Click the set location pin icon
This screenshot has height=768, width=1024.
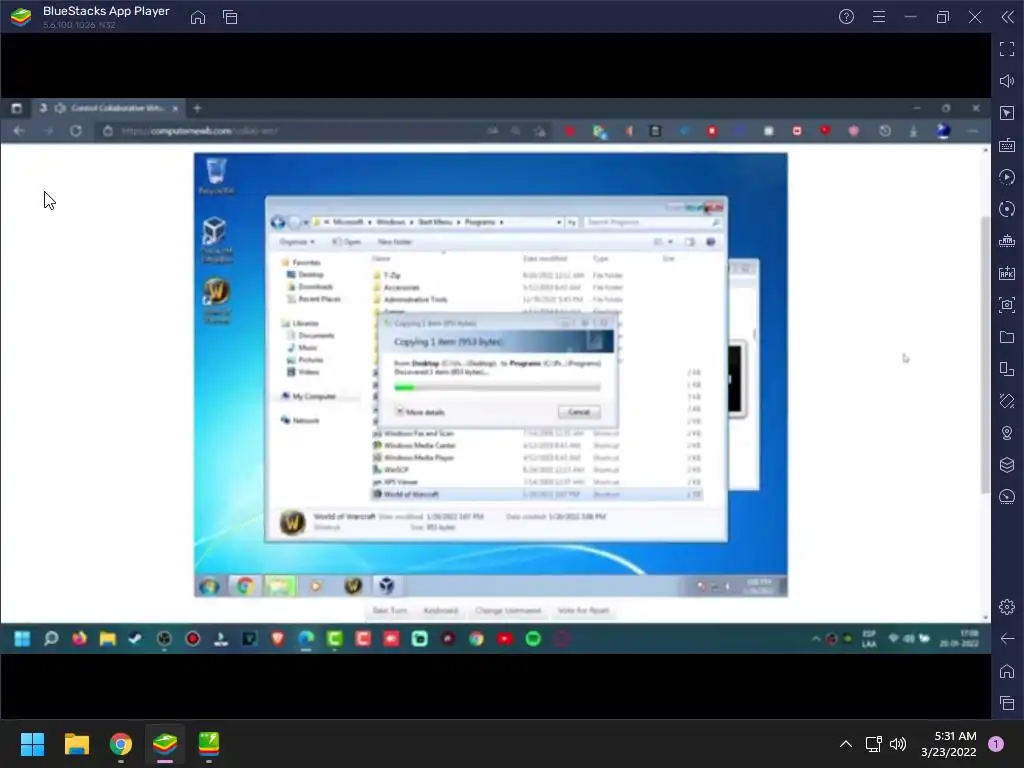(1007, 433)
